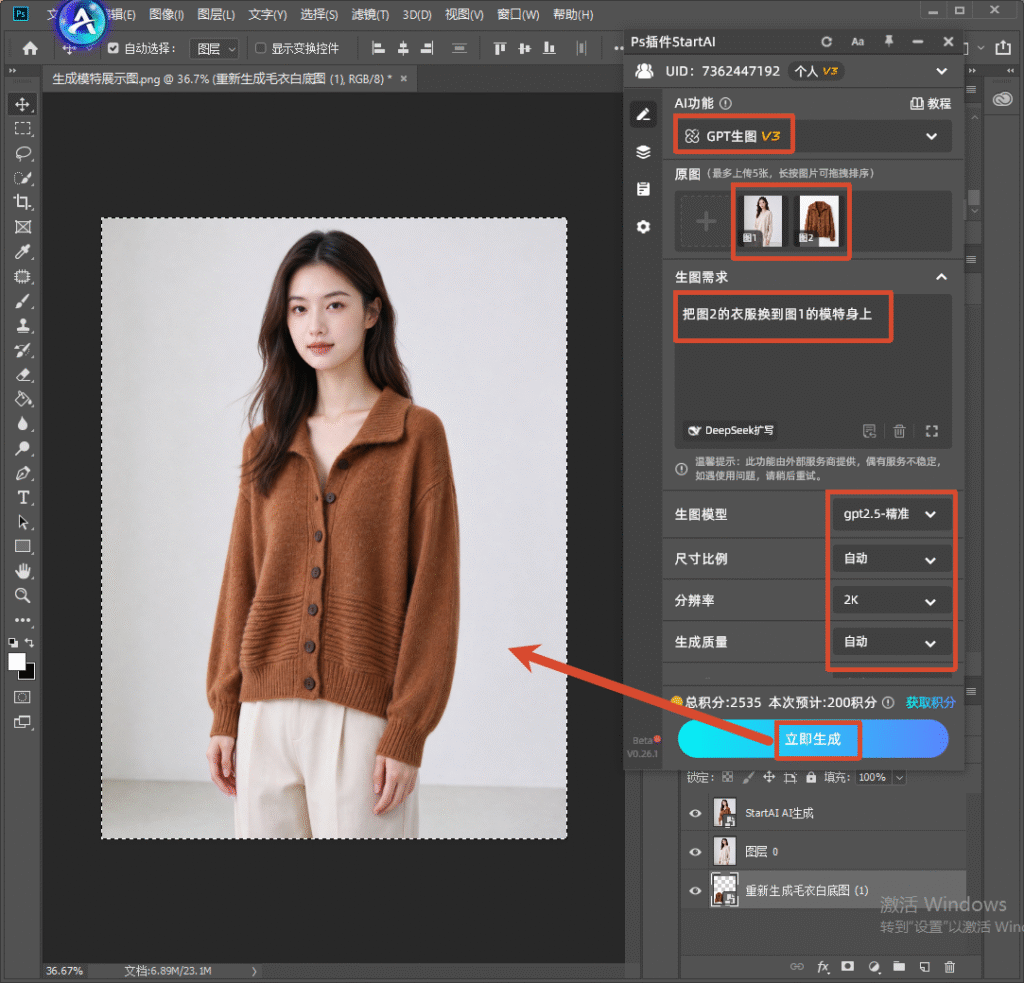1024x983 pixels.
Task: Select the Rectangular Marquee tool
Action: pyautogui.click(x=23, y=129)
